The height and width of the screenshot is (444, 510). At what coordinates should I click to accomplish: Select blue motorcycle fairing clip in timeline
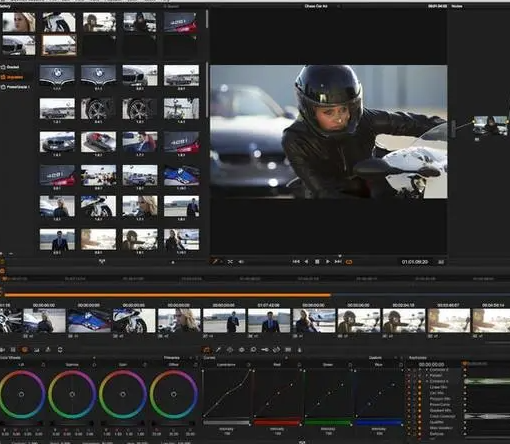(89, 321)
